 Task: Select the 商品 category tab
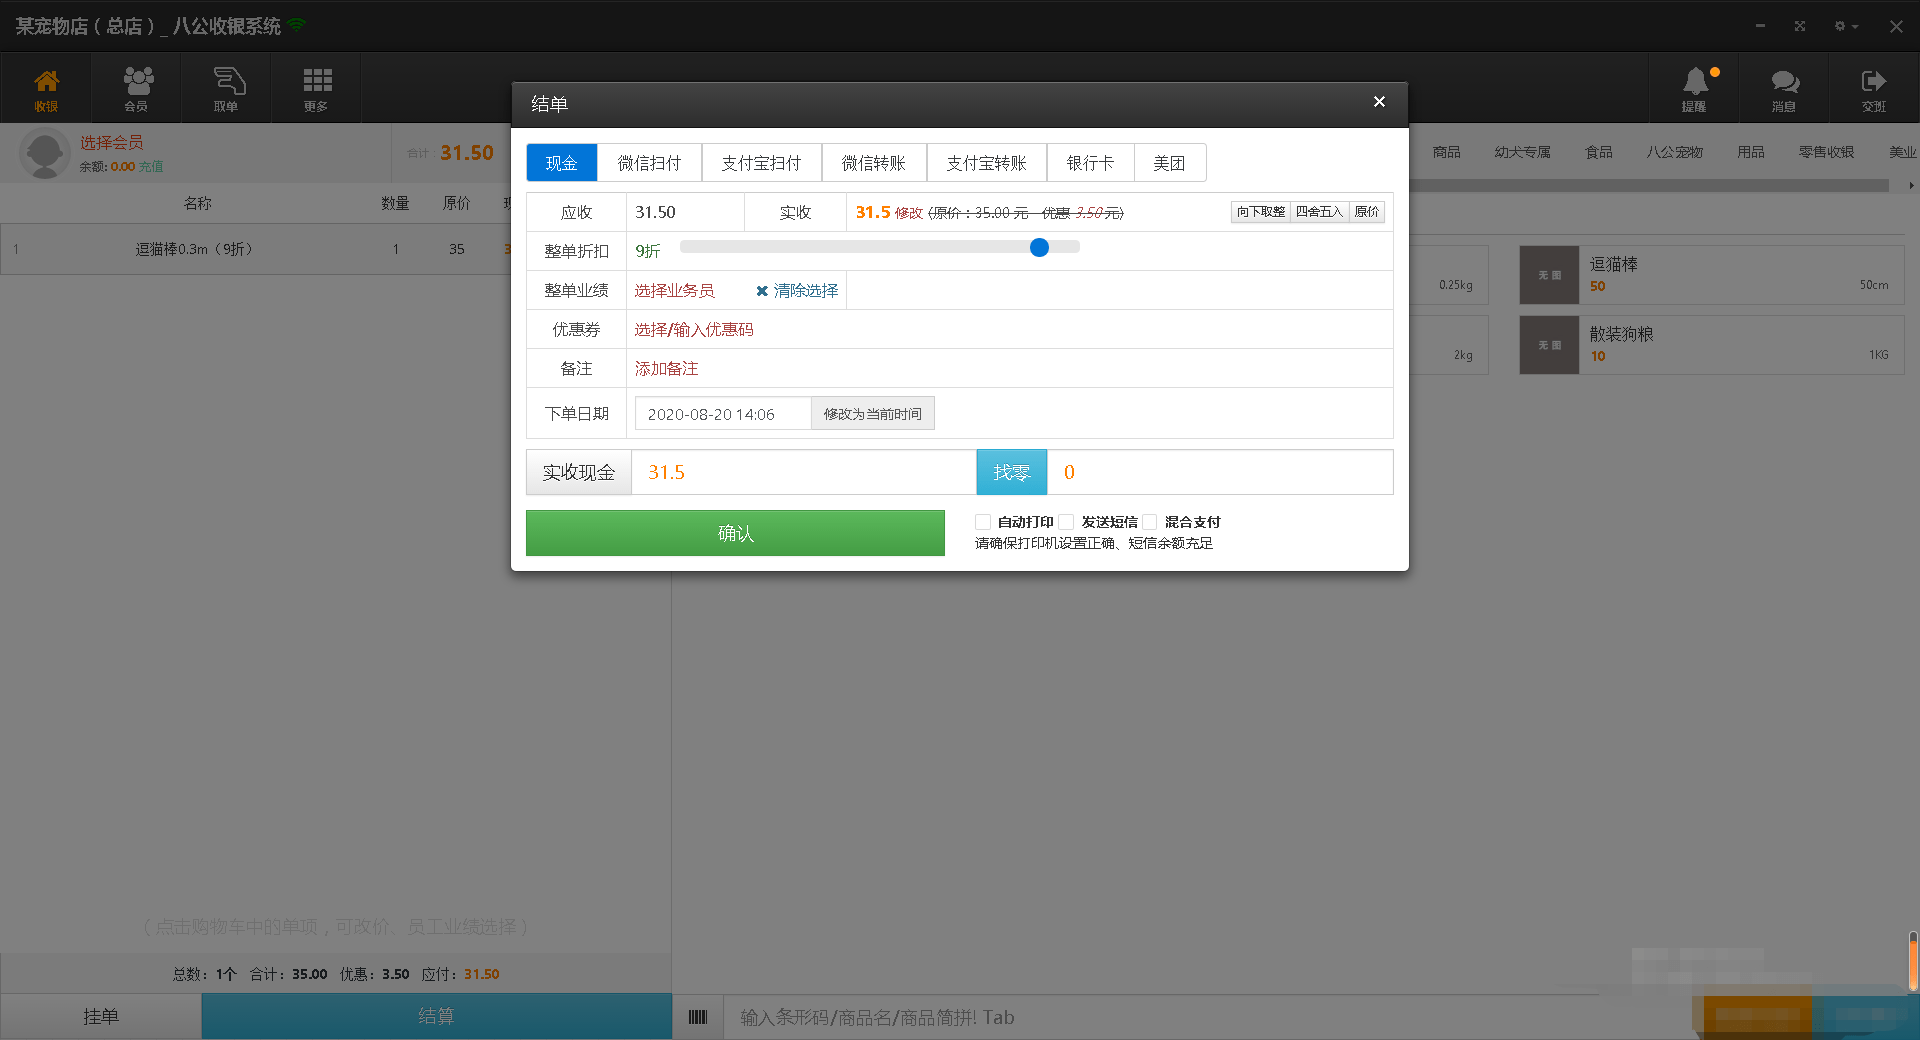[x=1446, y=152]
